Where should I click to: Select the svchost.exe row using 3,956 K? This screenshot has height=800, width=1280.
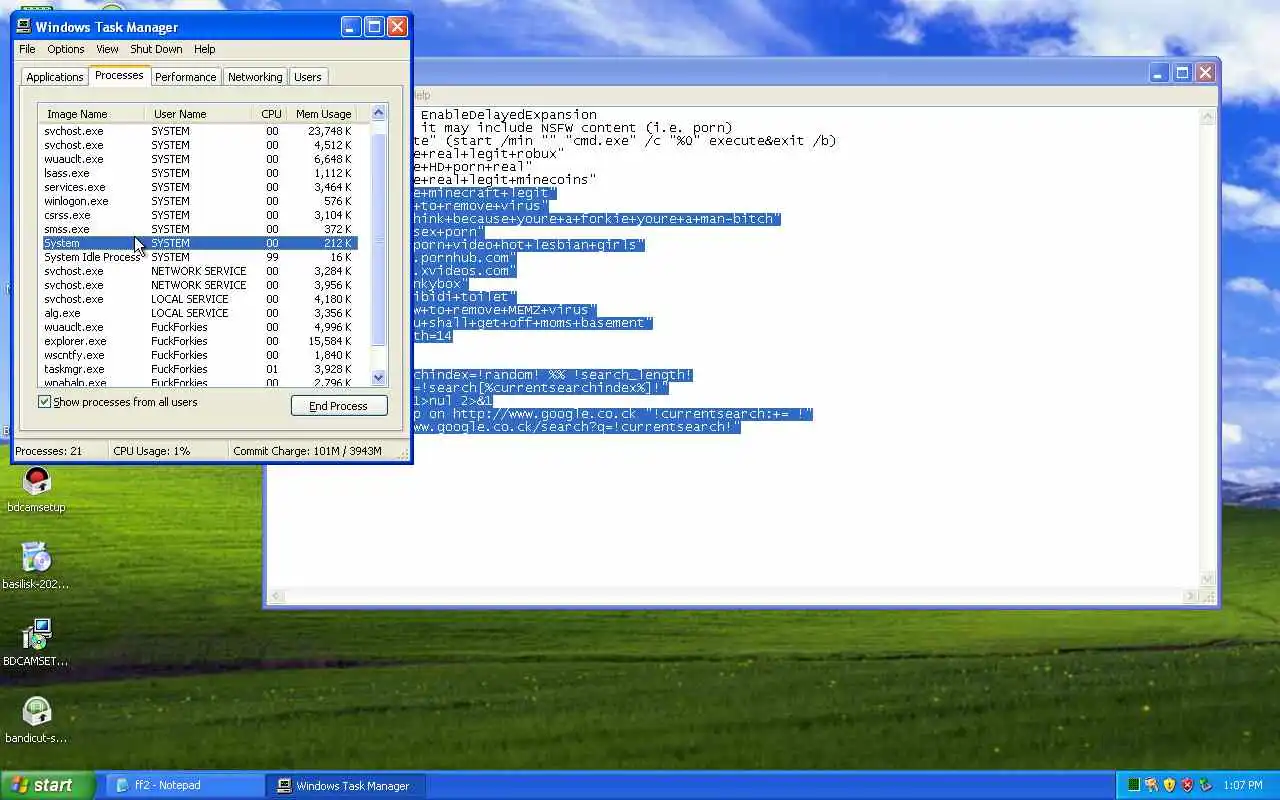pos(198,285)
